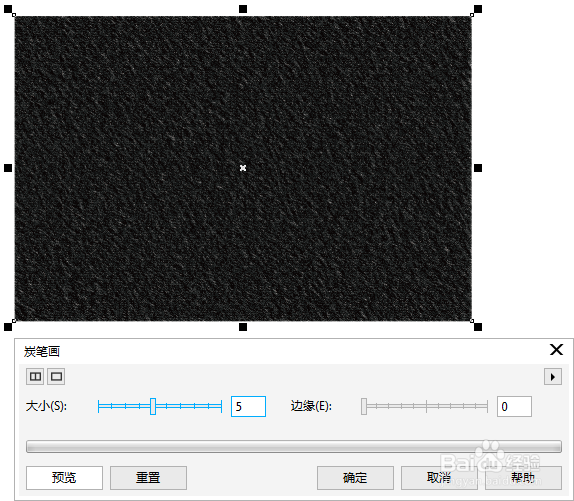Click the top-right corner selection handle
Image resolution: width=574 pixels, height=501 pixels.
coord(478,9)
